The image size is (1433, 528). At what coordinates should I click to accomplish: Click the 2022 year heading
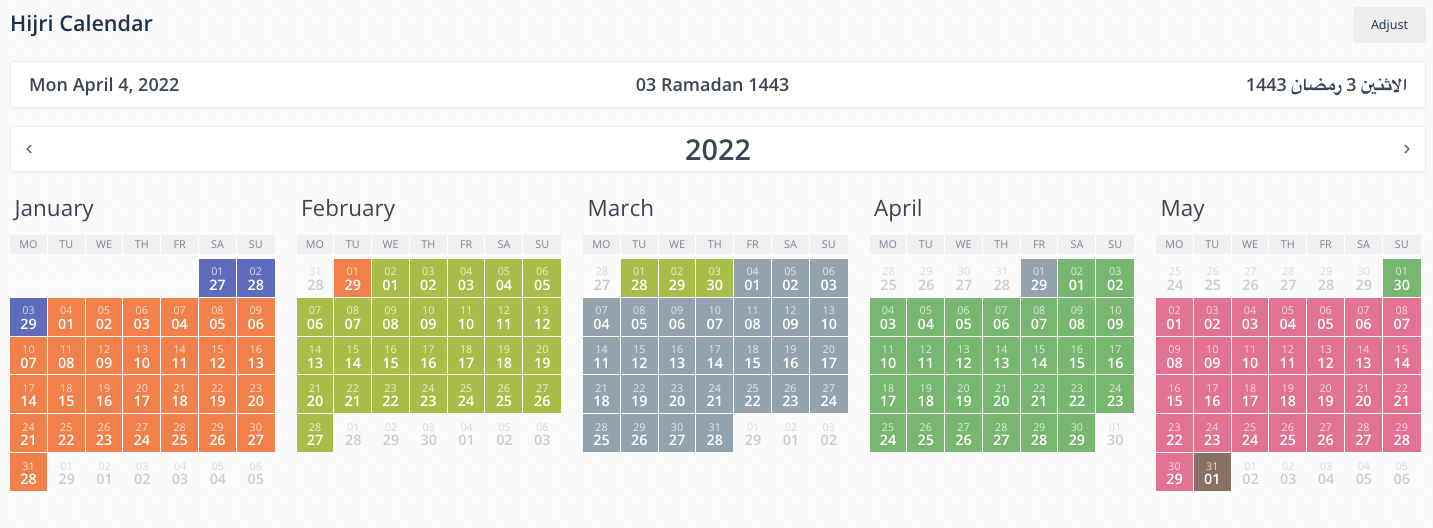[717, 149]
